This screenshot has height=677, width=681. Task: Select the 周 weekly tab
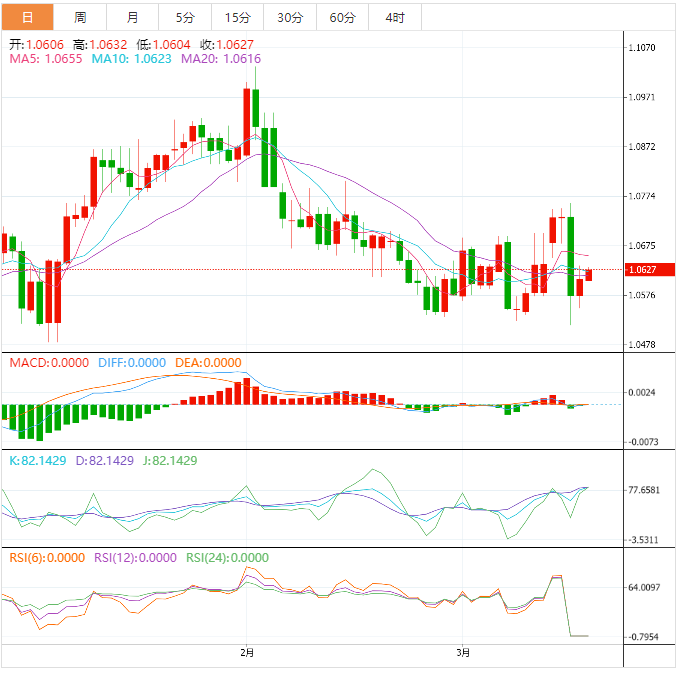(x=79, y=17)
